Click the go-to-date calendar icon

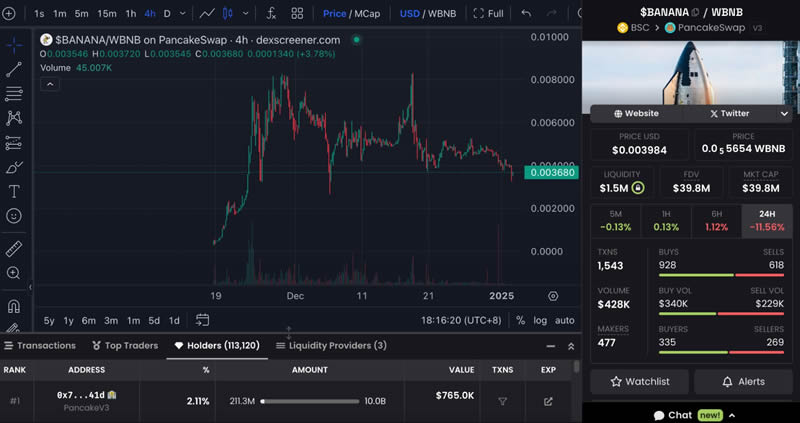pos(202,320)
